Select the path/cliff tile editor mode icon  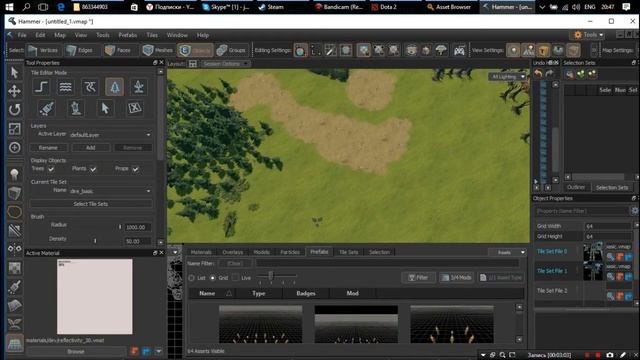41,87
